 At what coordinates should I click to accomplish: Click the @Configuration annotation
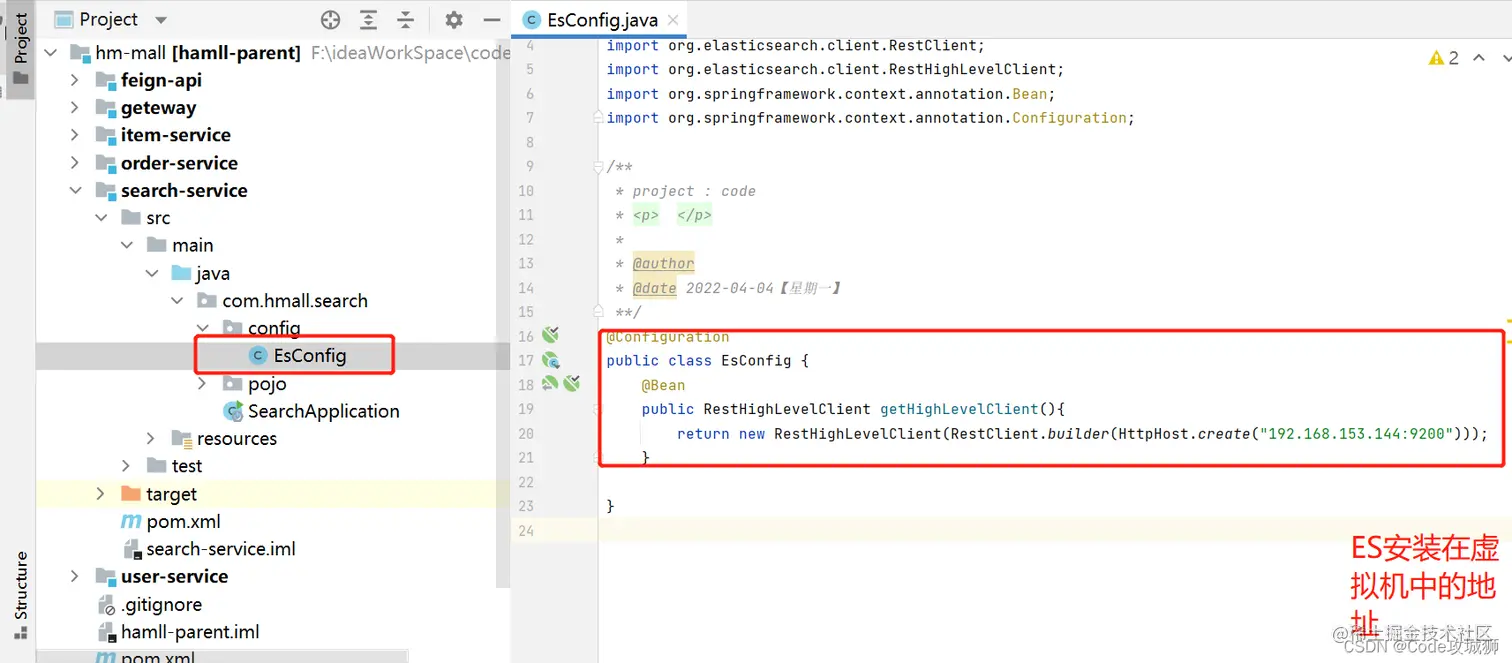[668, 337]
